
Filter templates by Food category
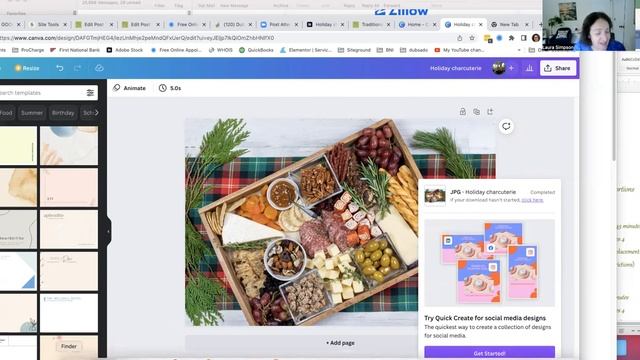(6, 113)
